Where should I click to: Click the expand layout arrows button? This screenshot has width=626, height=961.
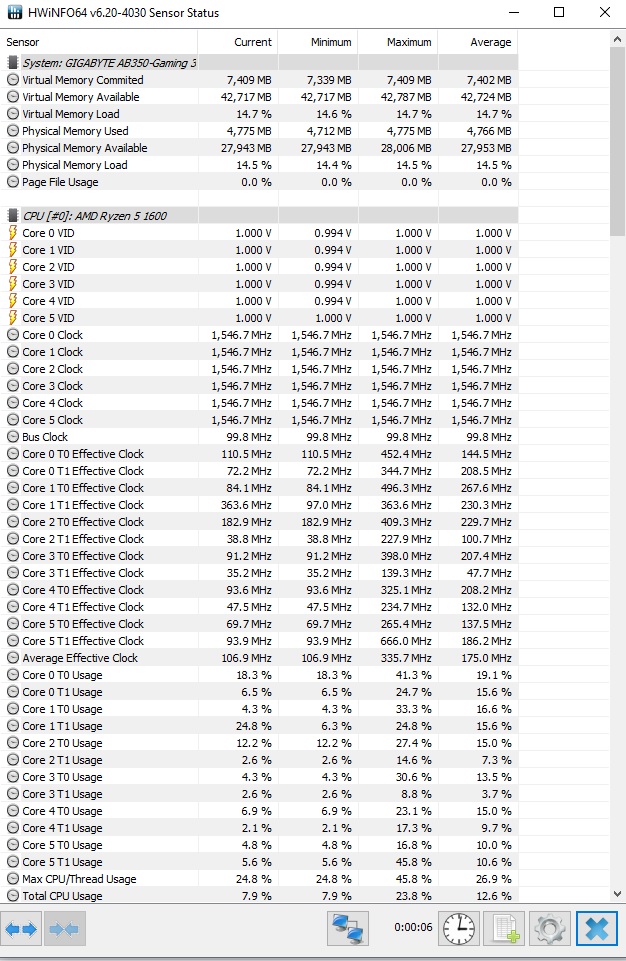[x=22, y=929]
